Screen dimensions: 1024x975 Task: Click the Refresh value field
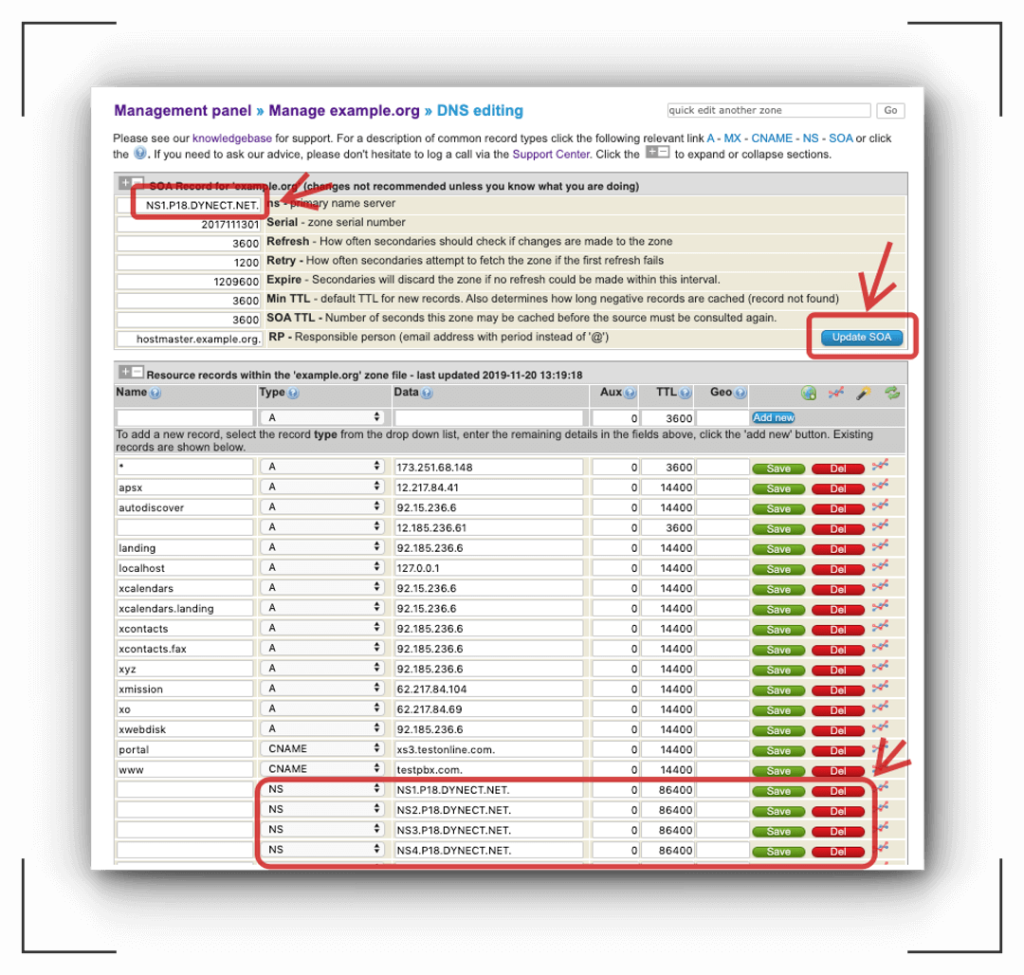click(x=189, y=243)
